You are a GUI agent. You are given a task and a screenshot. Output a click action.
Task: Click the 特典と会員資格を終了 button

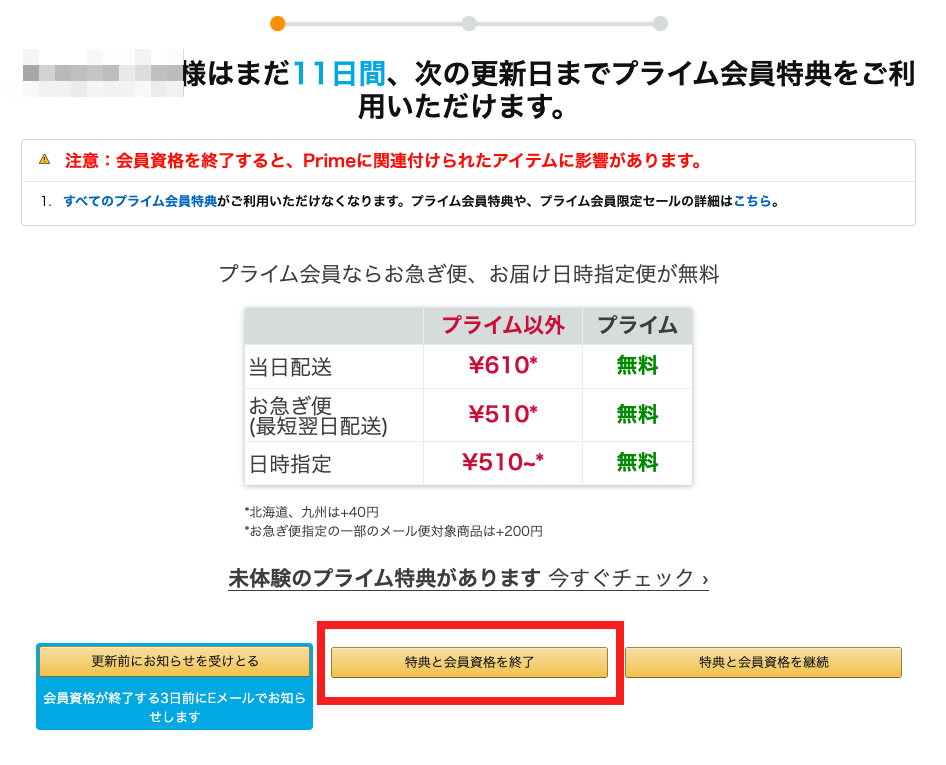[x=469, y=662]
